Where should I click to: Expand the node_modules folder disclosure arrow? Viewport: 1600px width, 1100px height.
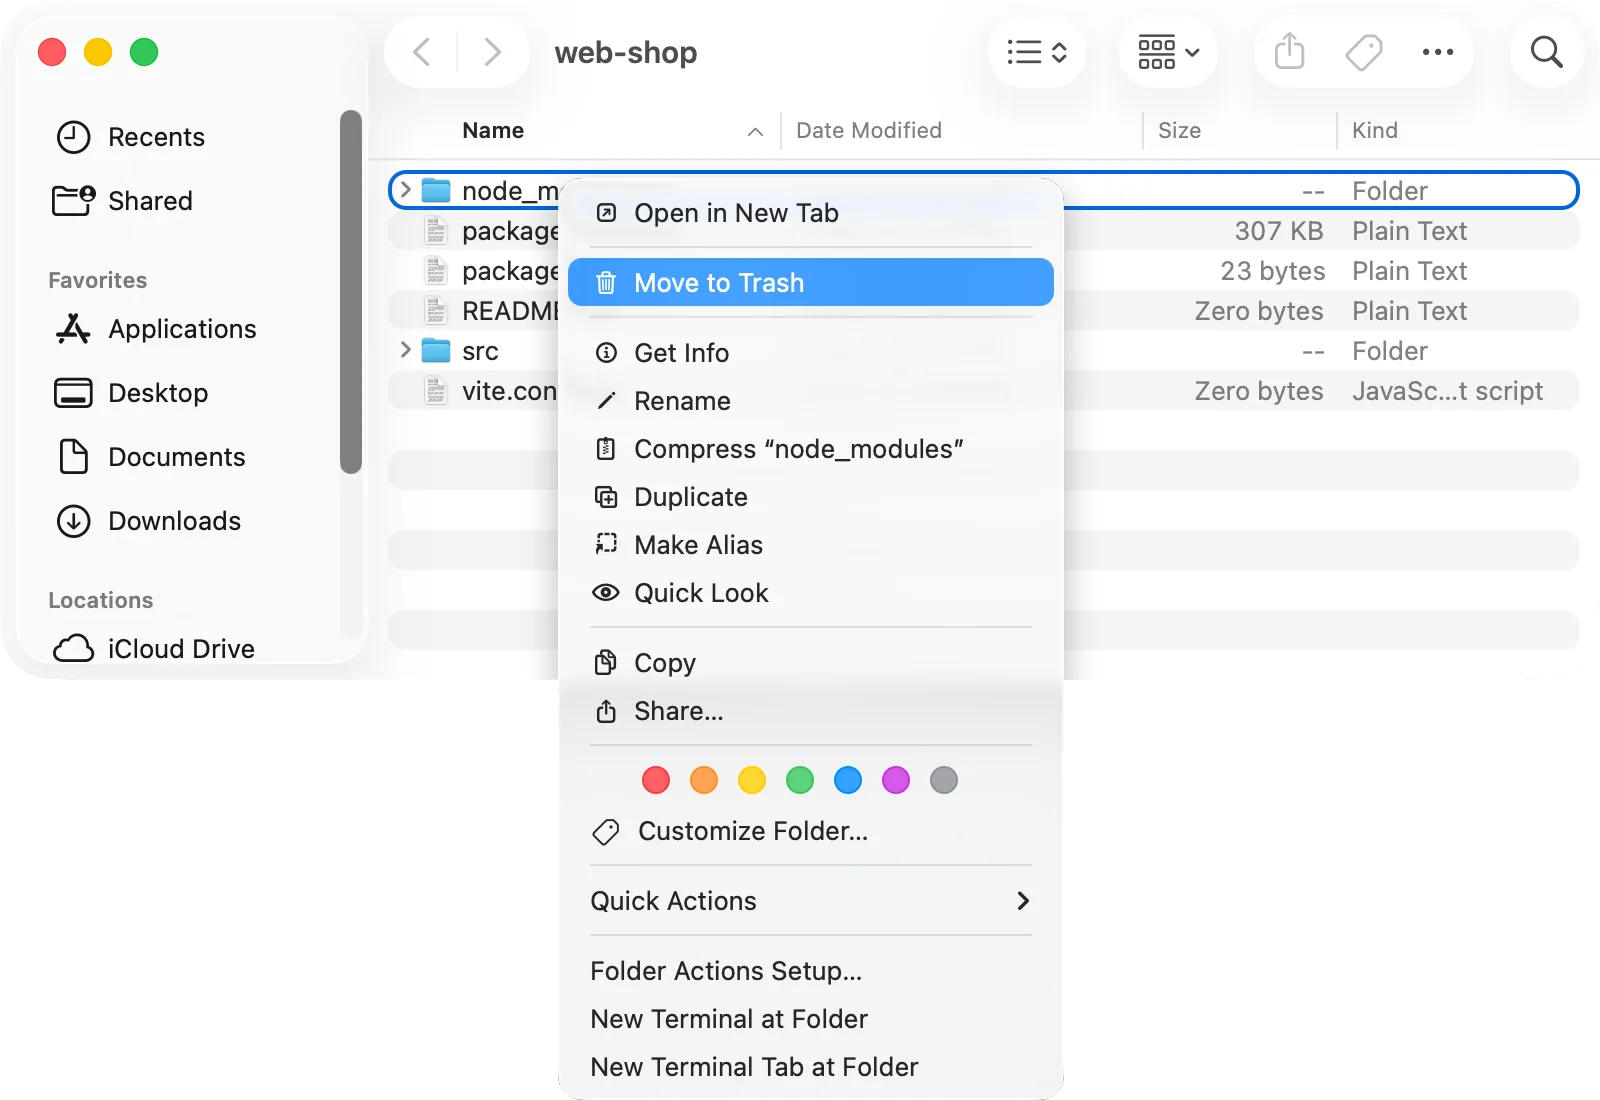[405, 189]
